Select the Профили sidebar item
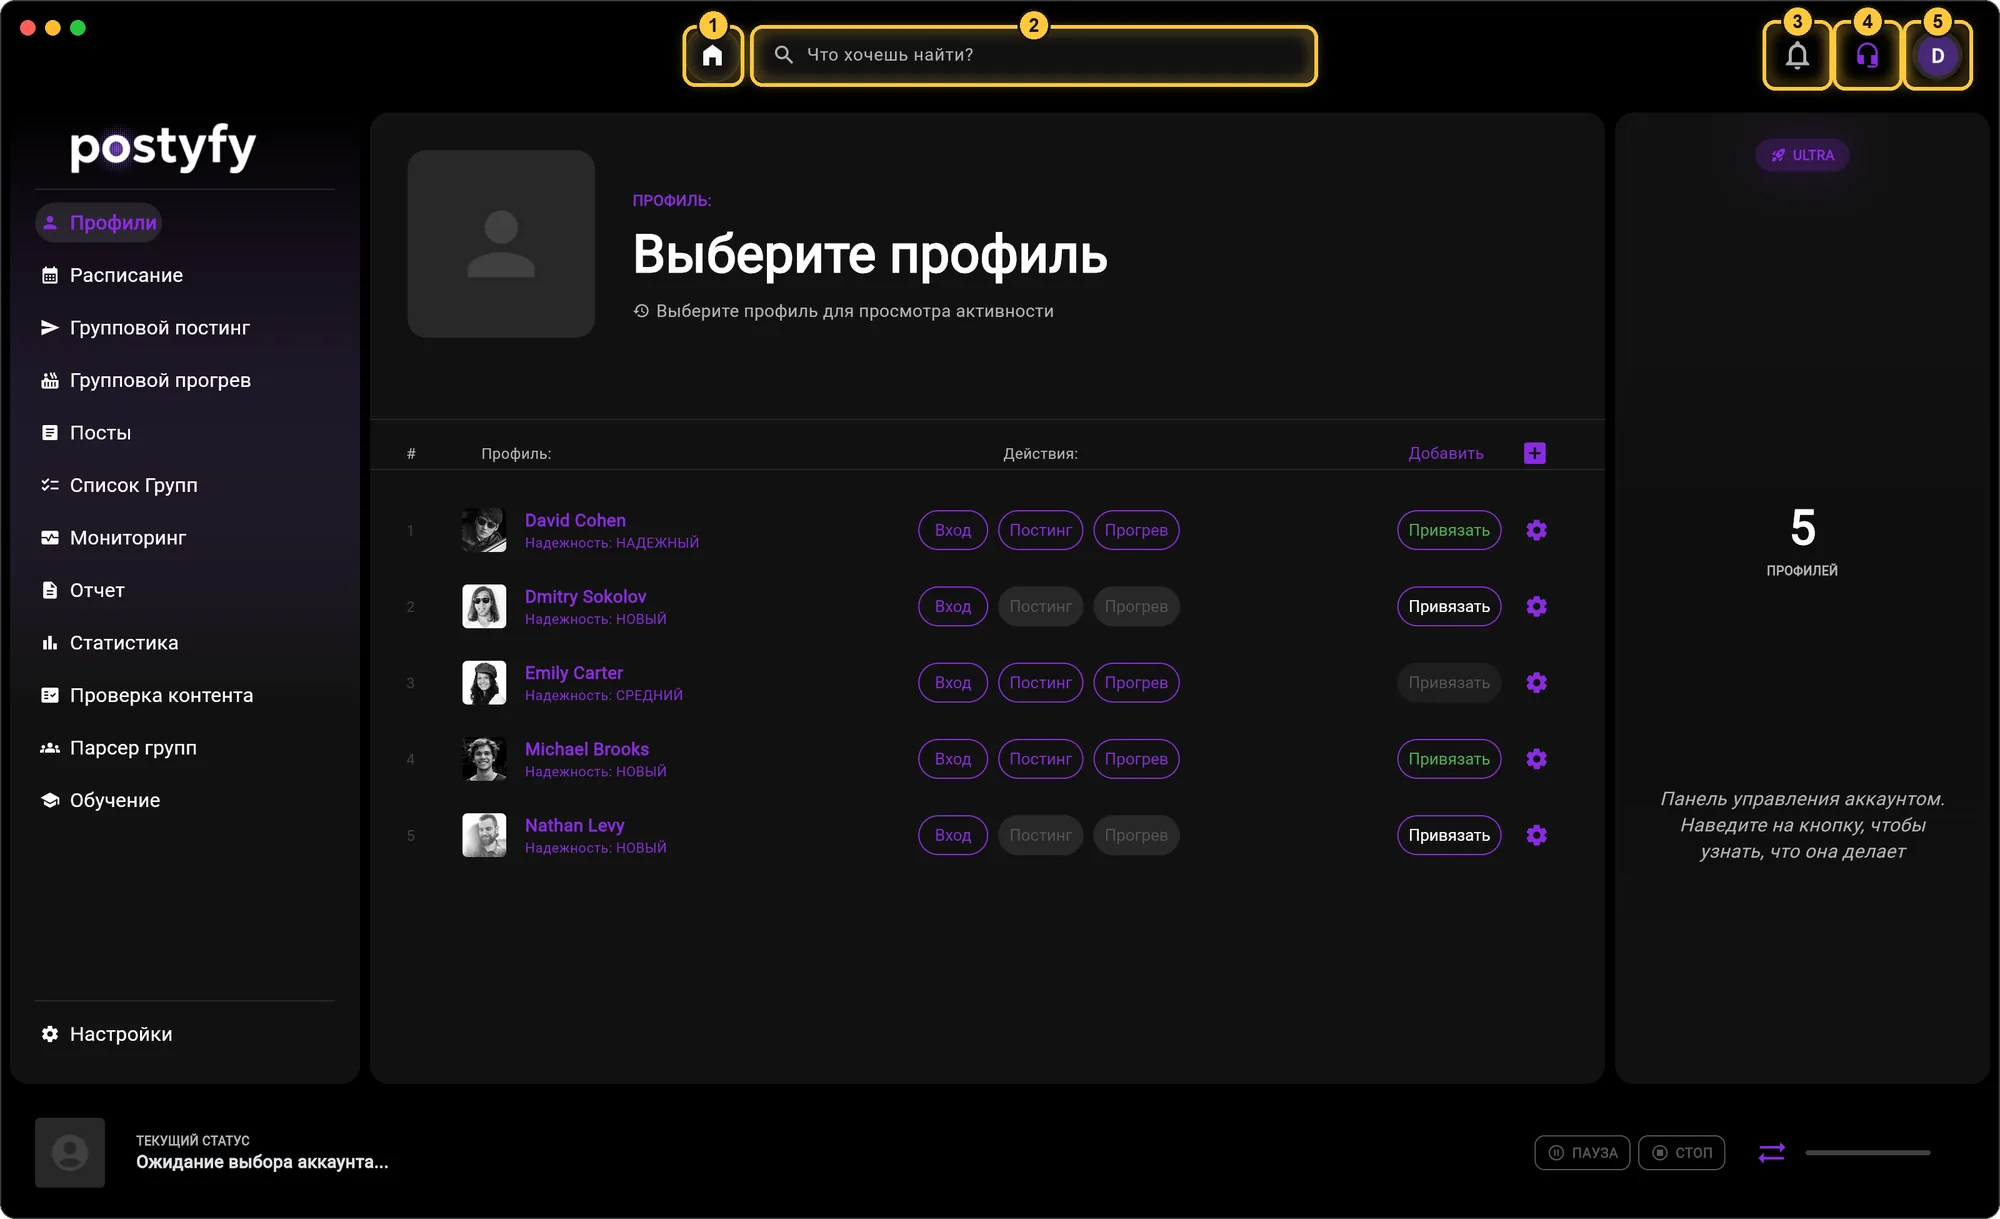2000x1219 pixels. pyautogui.click(x=98, y=222)
